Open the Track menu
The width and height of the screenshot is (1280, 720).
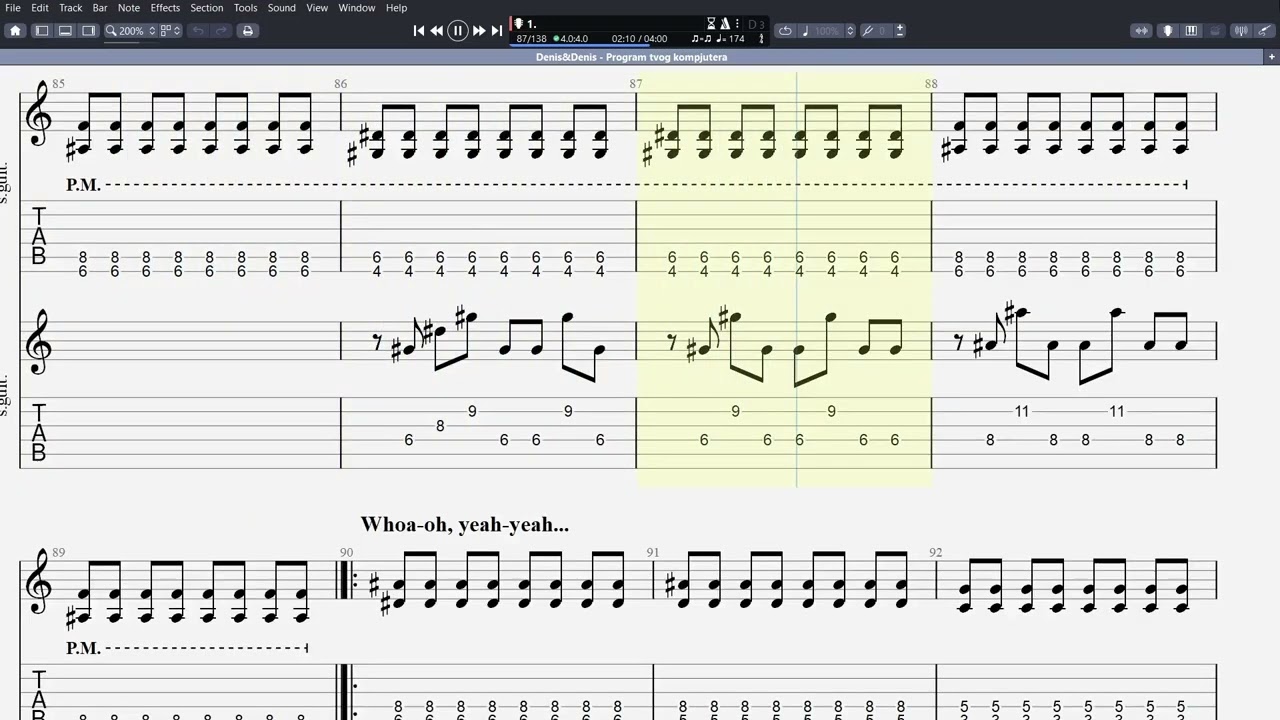pos(70,8)
